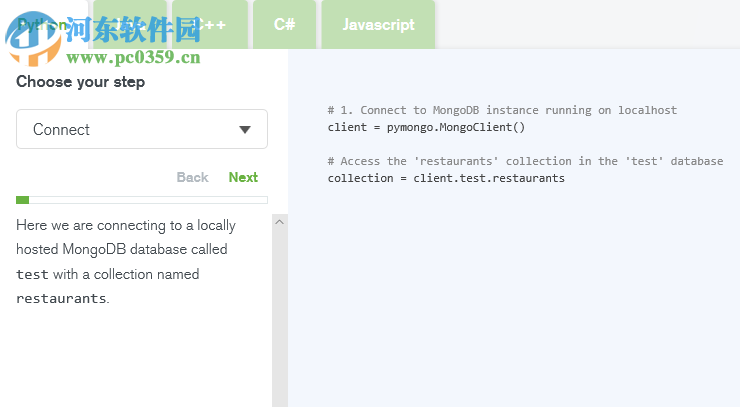
Task: Switch to the C++ language tab
Action: coord(210,25)
